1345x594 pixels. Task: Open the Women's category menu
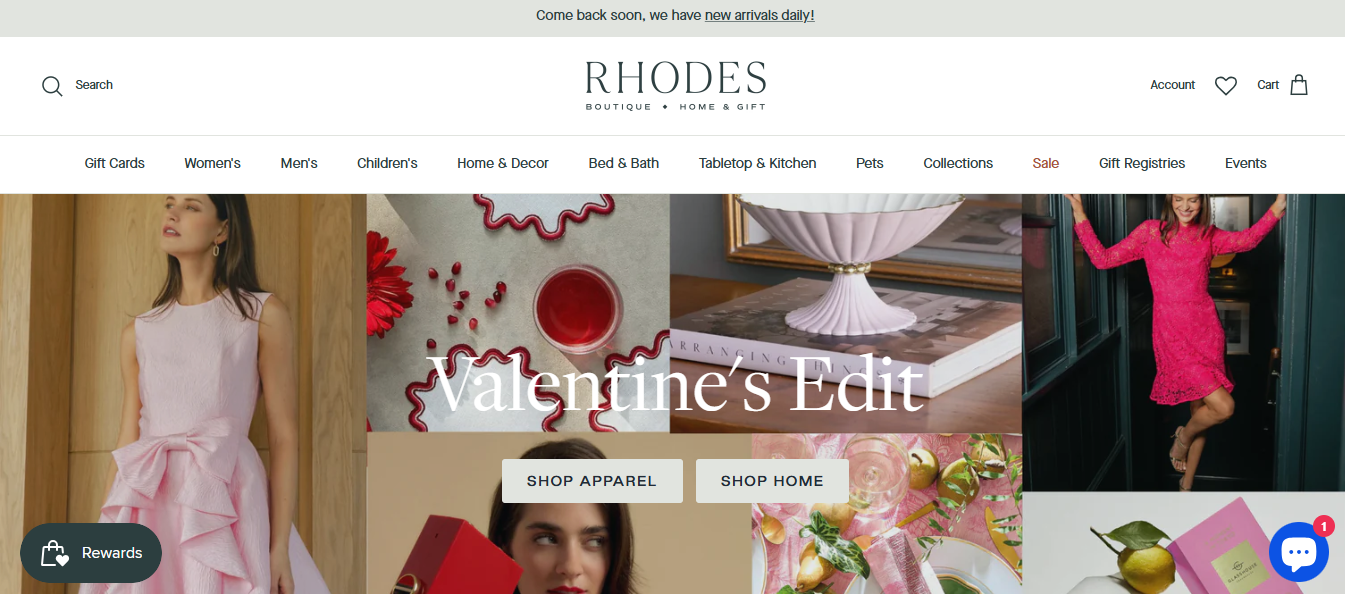tap(212, 163)
